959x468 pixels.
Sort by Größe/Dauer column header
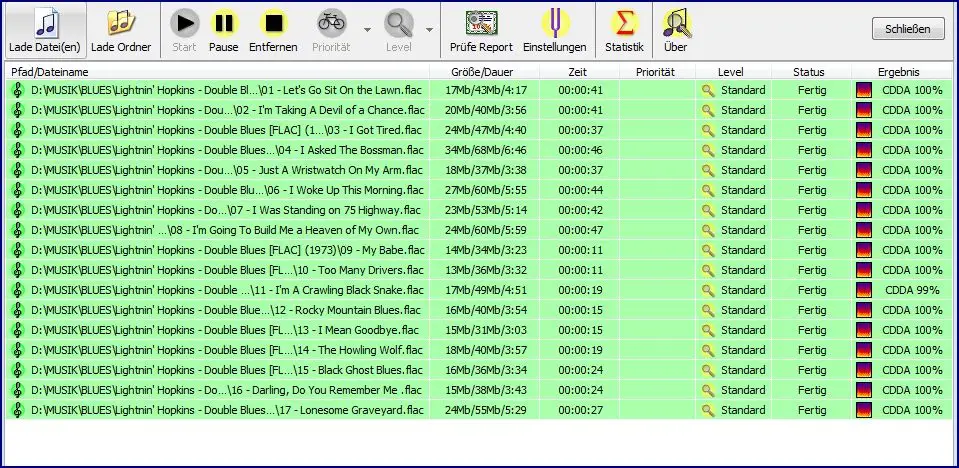[483, 72]
